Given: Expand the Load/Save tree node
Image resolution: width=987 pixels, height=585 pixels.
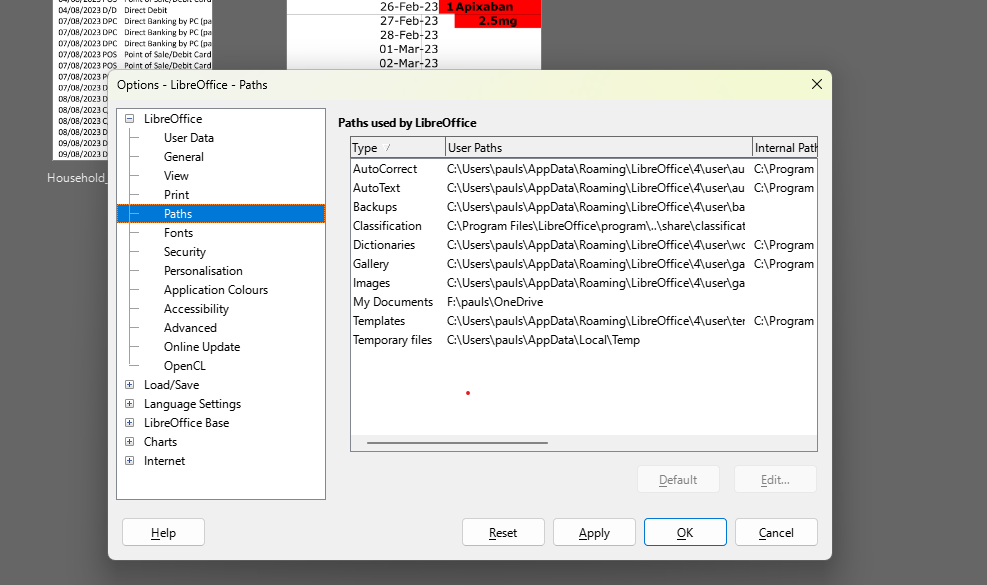Looking at the screenshot, I should click(x=130, y=385).
